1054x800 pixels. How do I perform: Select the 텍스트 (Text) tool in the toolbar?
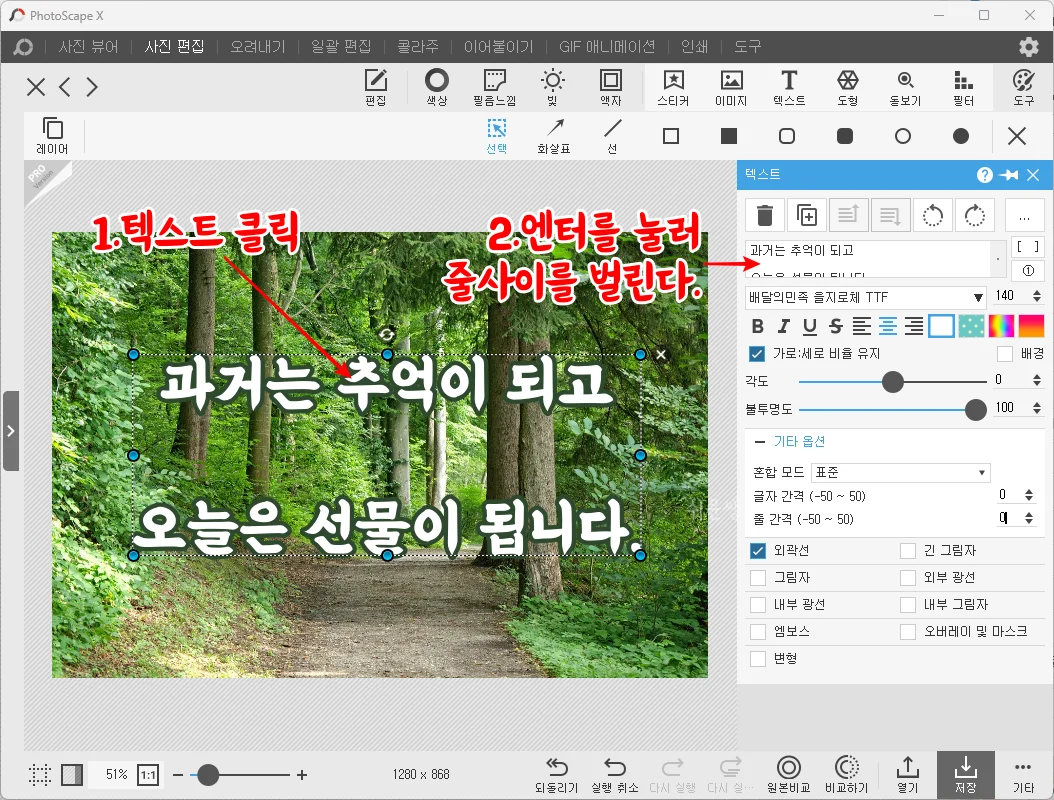click(x=789, y=86)
